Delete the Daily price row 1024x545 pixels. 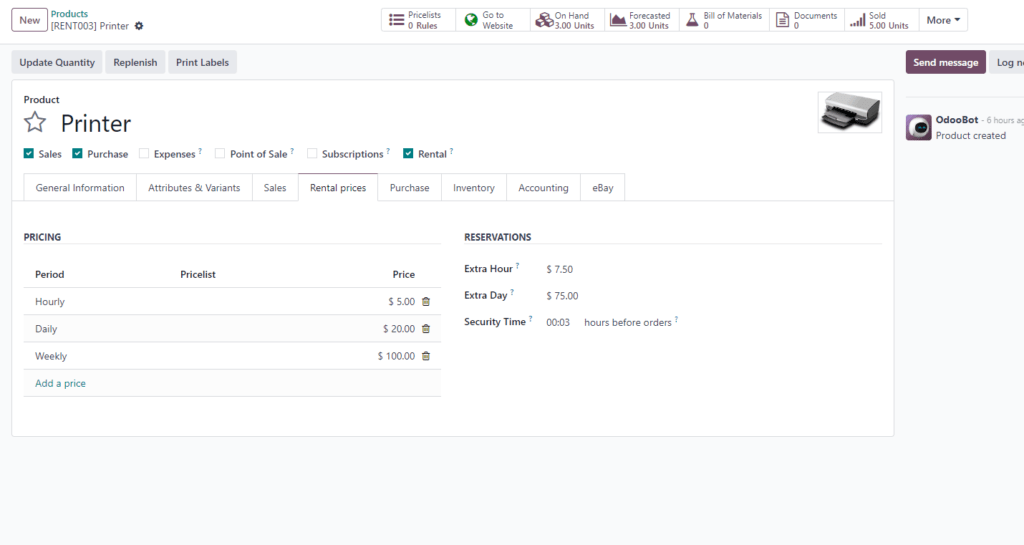[426, 329]
